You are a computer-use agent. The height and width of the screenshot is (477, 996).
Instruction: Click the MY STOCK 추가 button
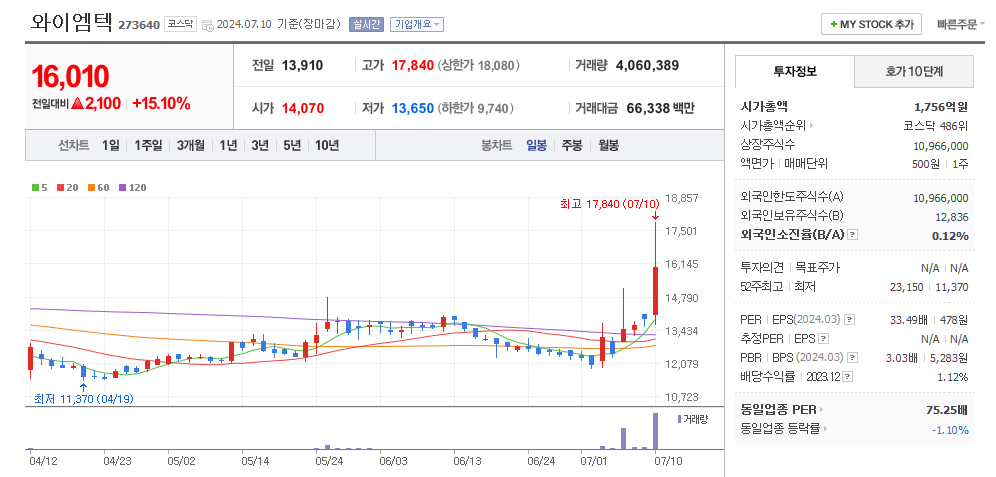(871, 25)
